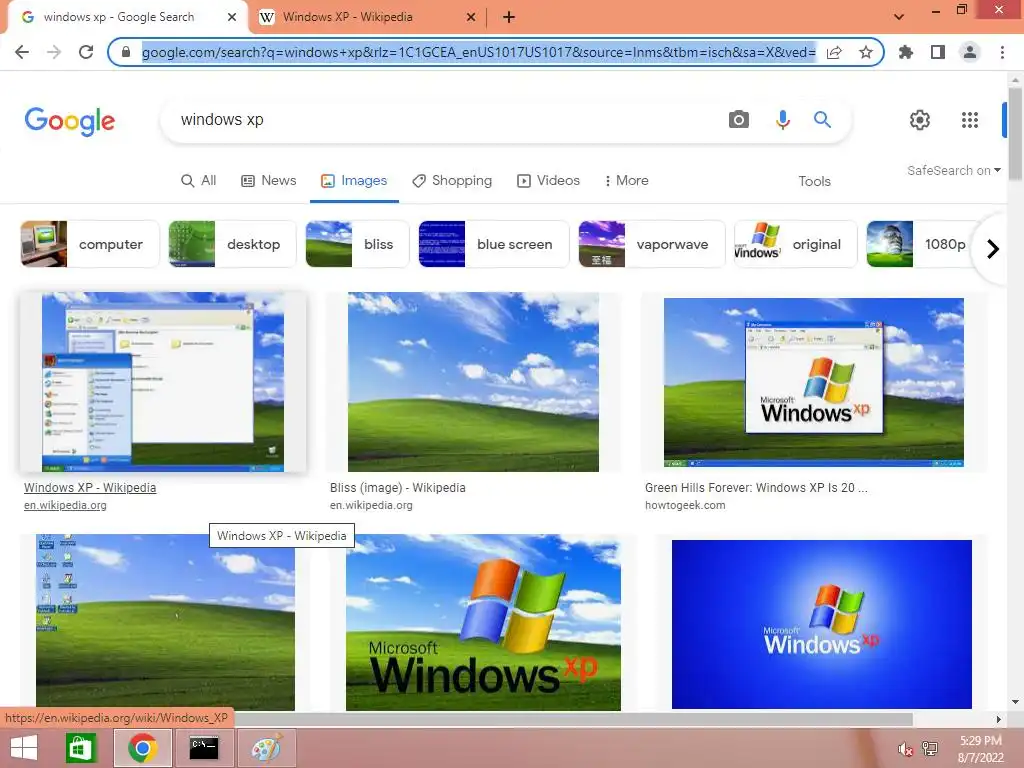This screenshot has height=768, width=1024.
Task: Click the URL in the address bar
Action: coord(479,52)
